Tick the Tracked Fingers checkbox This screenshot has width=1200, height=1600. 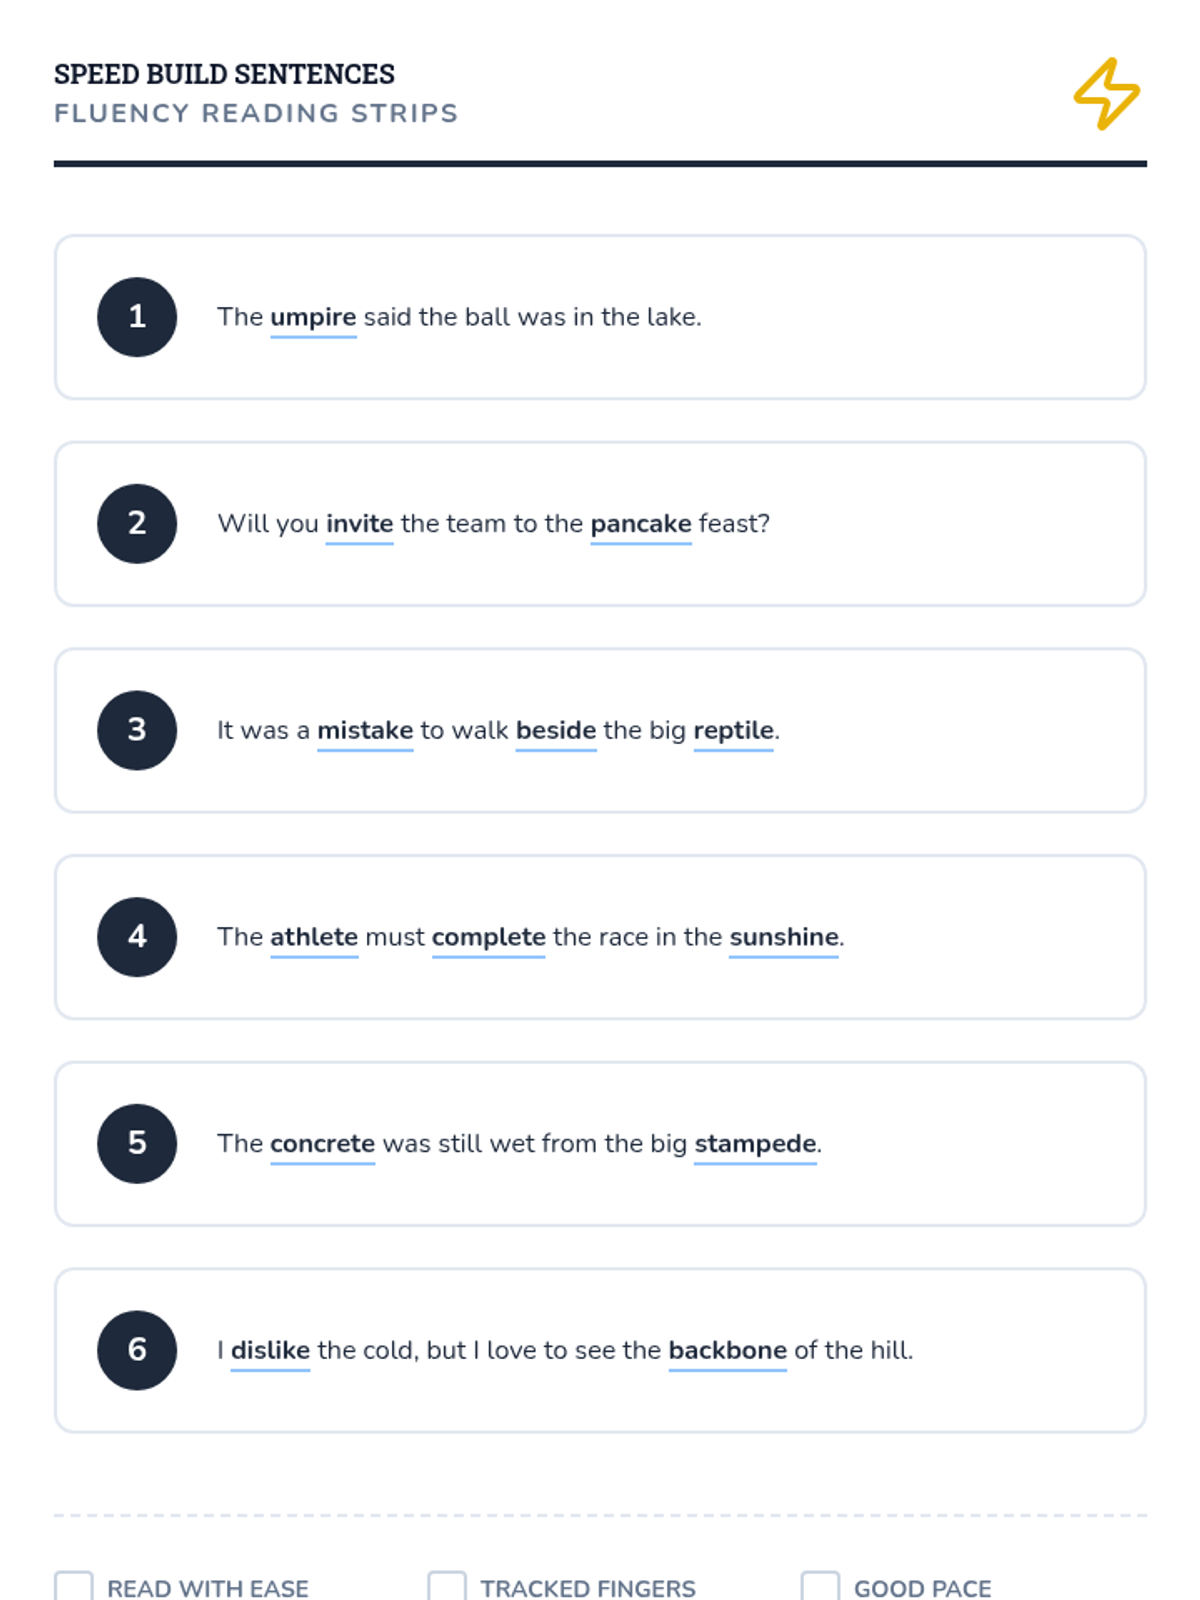447,1587
